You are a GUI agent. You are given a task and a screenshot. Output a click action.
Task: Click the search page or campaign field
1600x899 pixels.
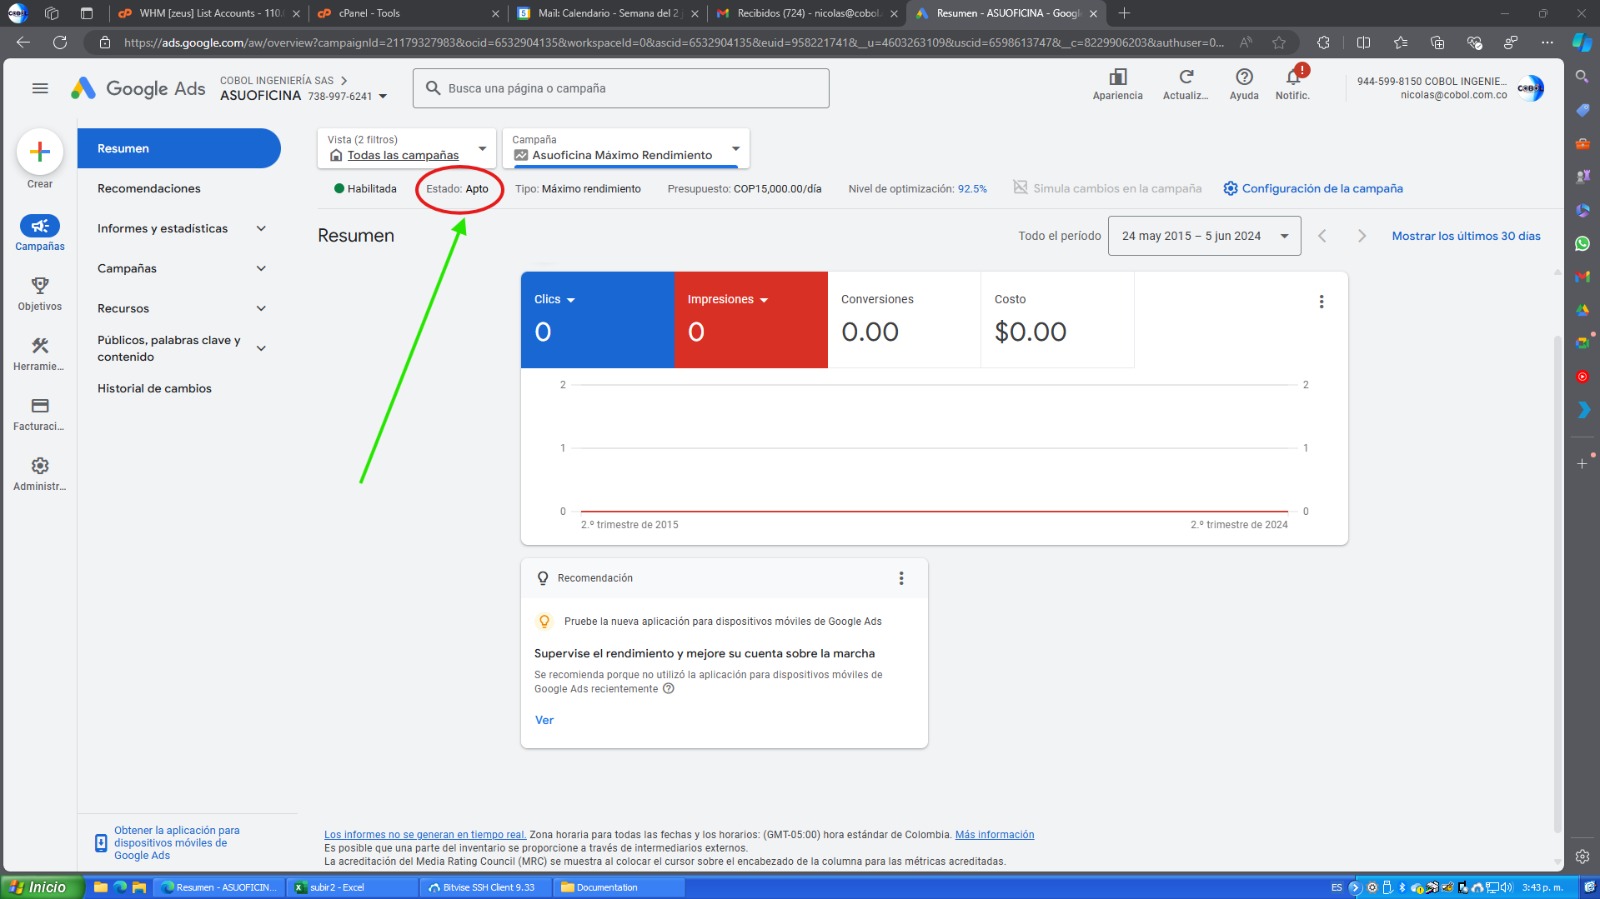click(x=621, y=88)
